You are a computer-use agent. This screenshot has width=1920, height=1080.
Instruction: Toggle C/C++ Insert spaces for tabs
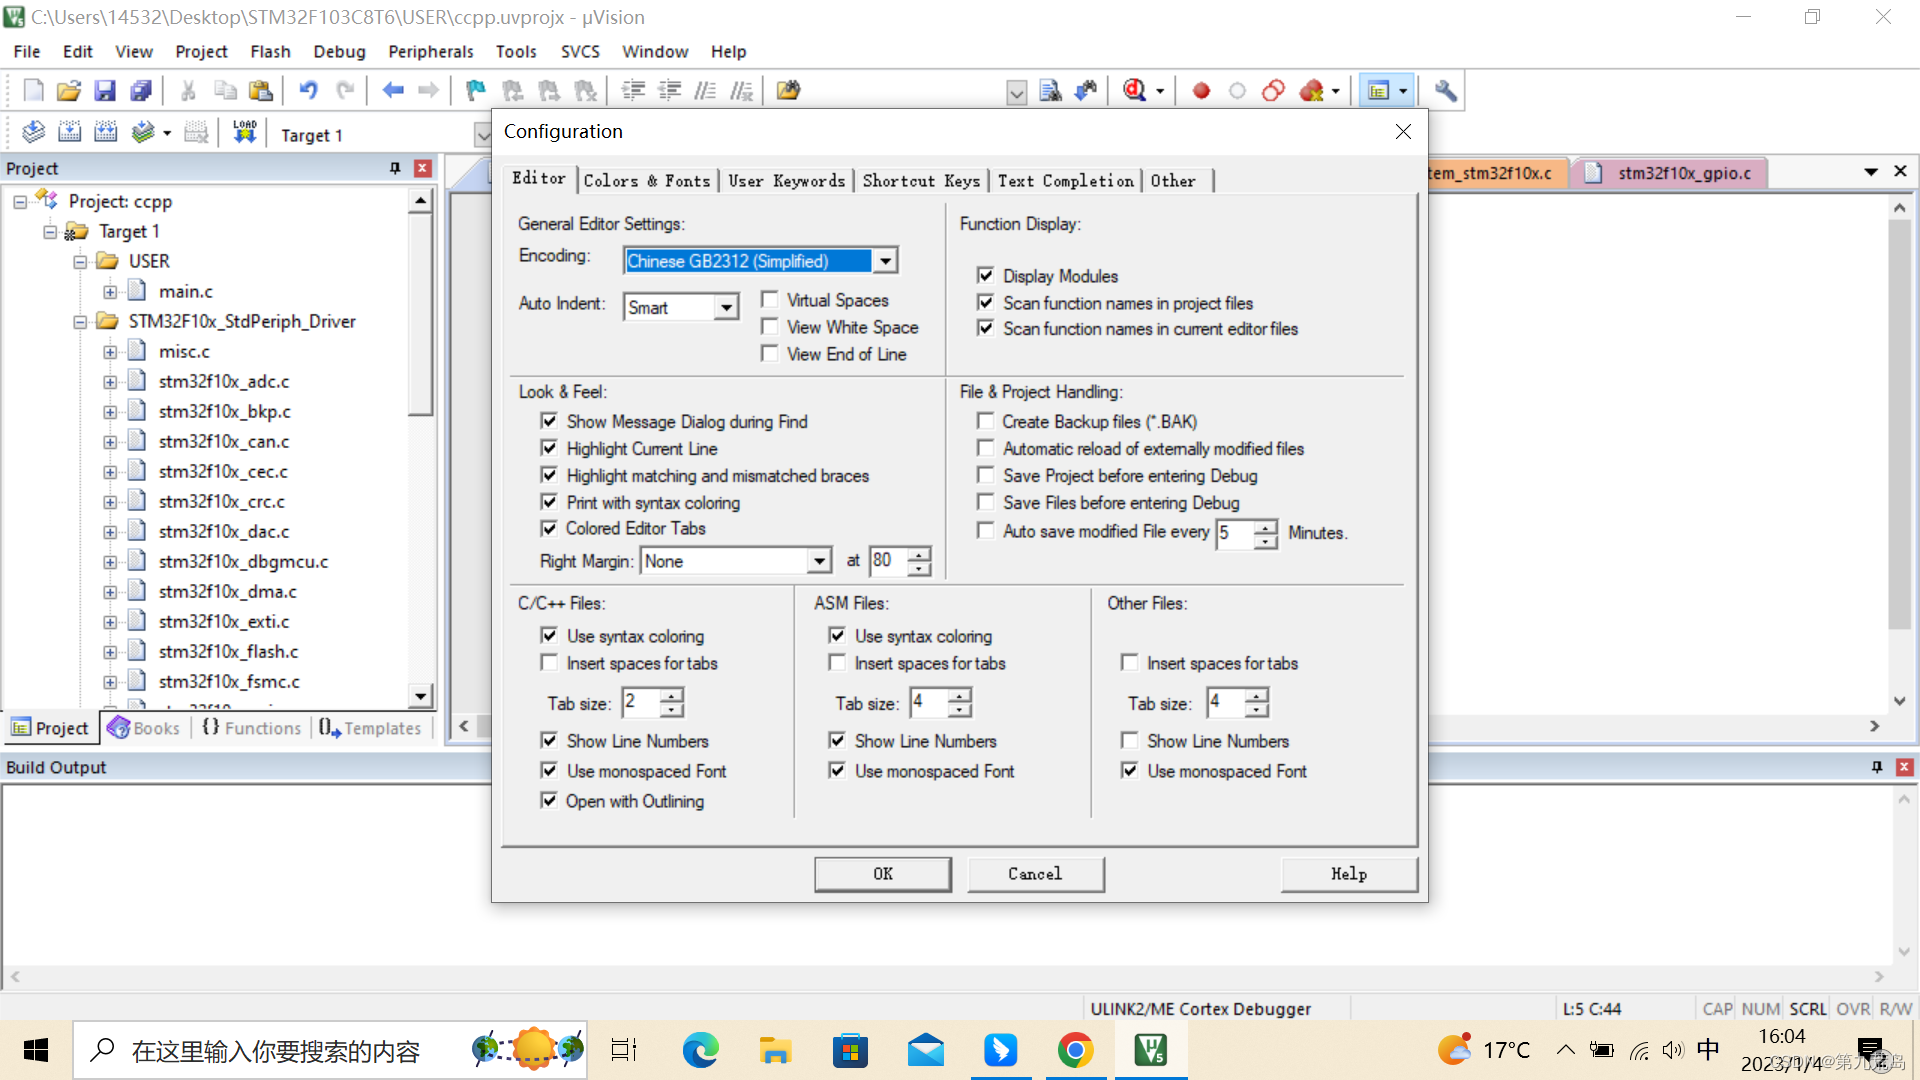pos(549,662)
